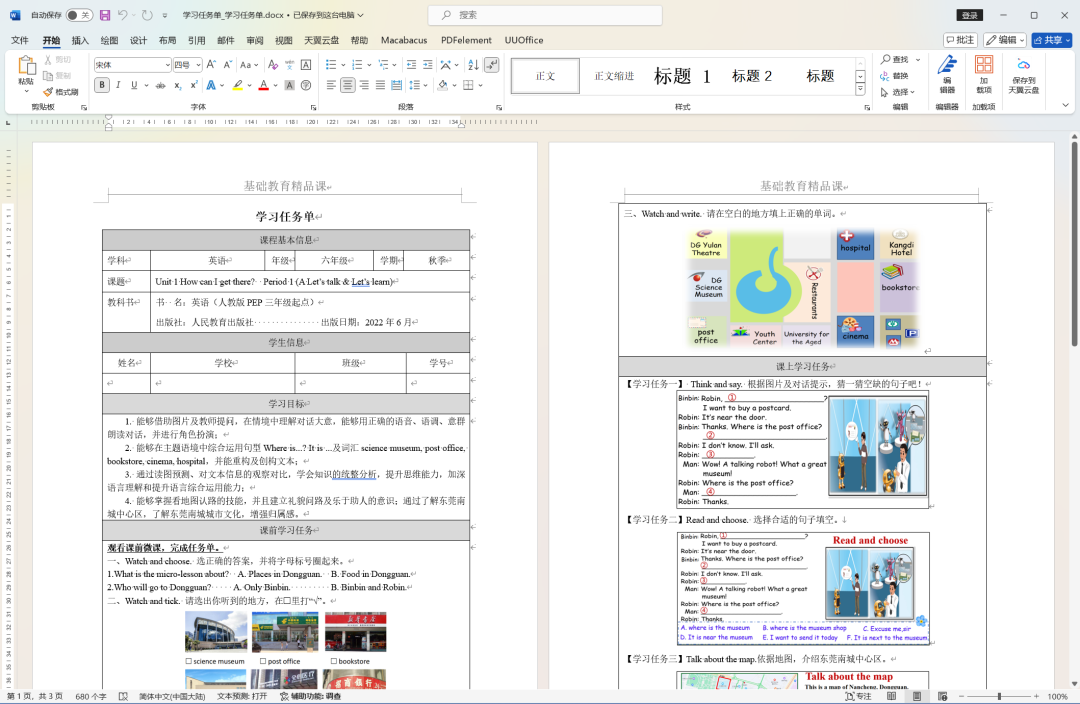Expand the font size dropdown
The width and height of the screenshot is (1080, 704).
[198, 65]
